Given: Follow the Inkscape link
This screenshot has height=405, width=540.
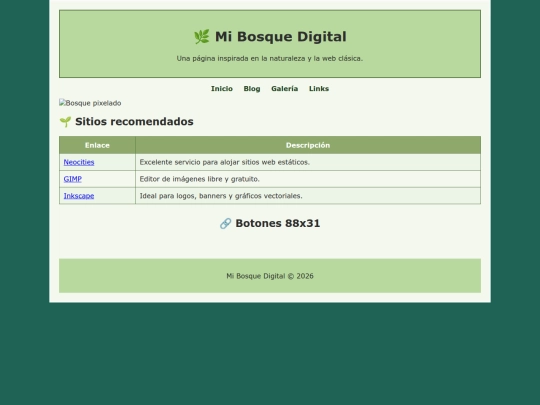Looking at the screenshot, I should [x=79, y=196].
